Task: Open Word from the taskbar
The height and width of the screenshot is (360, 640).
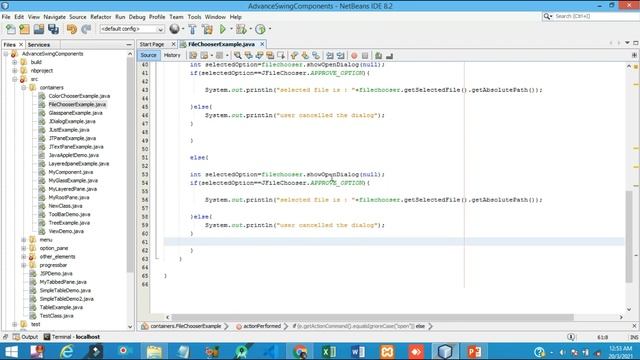Action: (x=358, y=351)
